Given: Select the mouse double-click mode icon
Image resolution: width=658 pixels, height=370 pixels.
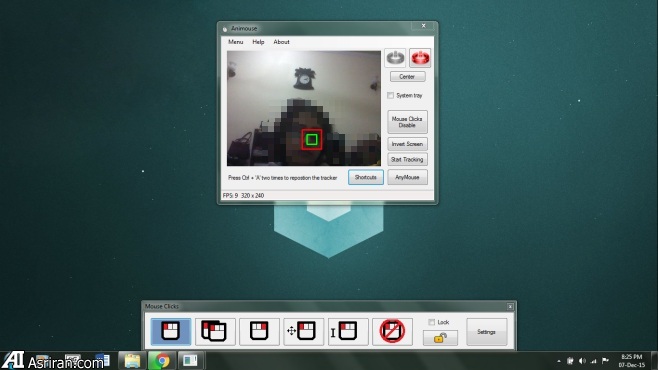Looking at the screenshot, I should (x=215, y=331).
